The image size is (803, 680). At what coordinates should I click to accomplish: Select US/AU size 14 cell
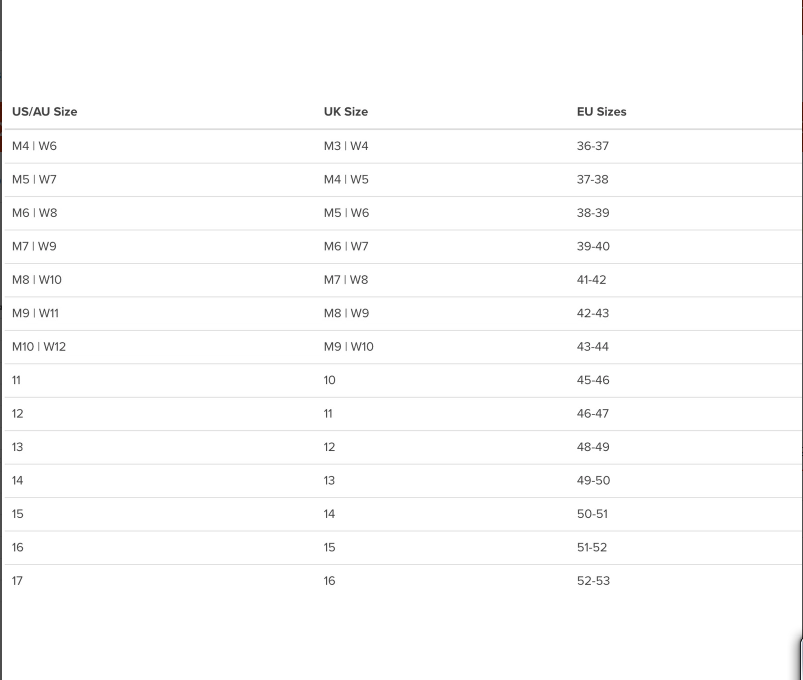(x=18, y=481)
